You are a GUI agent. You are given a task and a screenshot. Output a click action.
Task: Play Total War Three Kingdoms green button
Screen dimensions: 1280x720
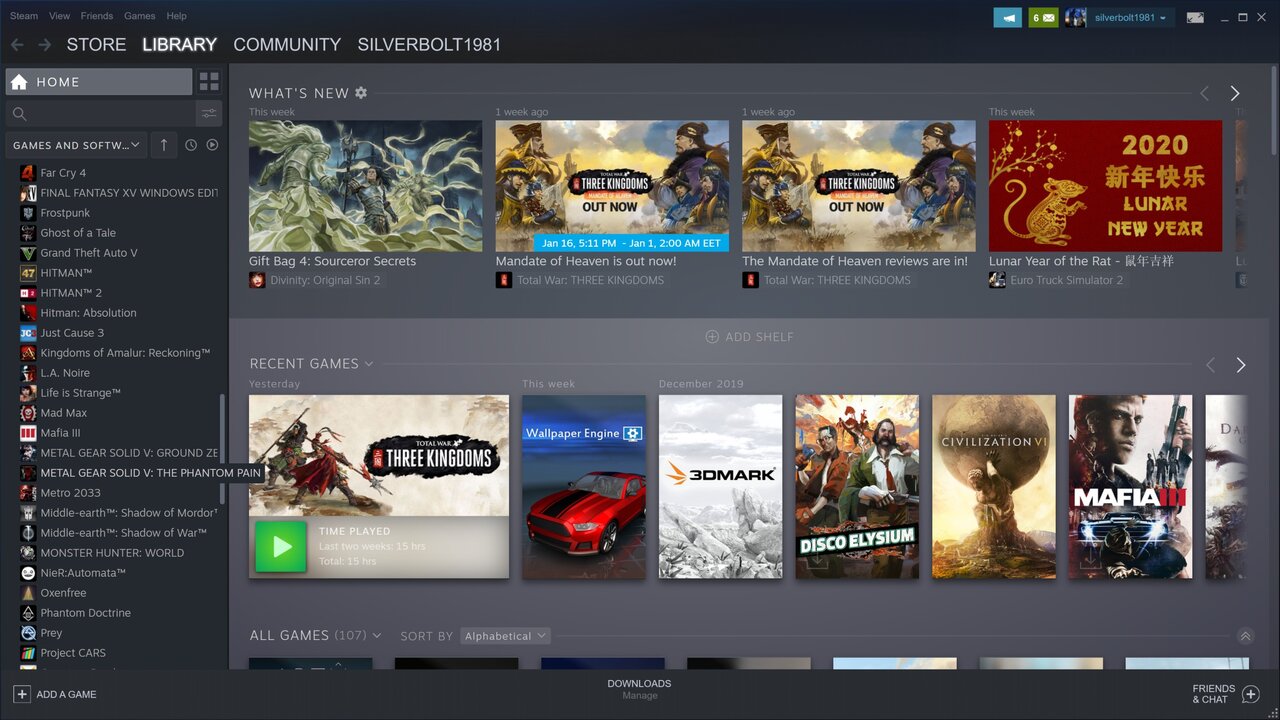tap(281, 547)
